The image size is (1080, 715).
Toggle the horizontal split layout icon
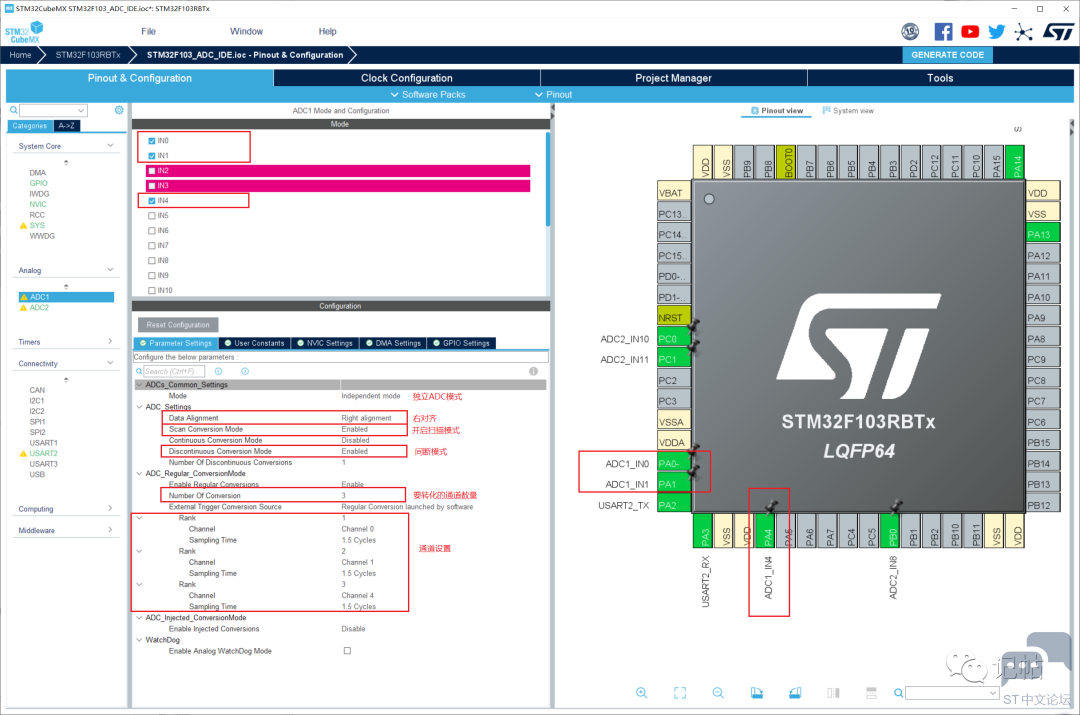(x=833, y=693)
